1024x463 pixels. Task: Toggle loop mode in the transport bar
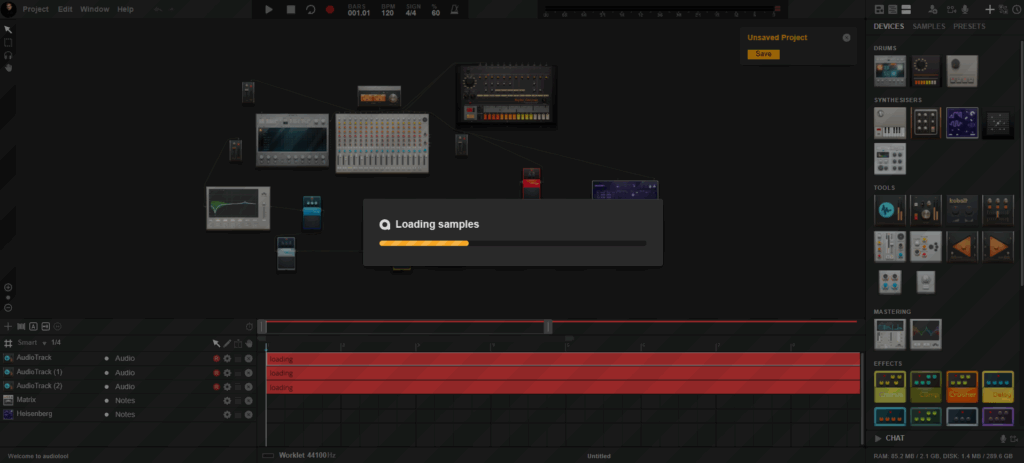point(310,10)
